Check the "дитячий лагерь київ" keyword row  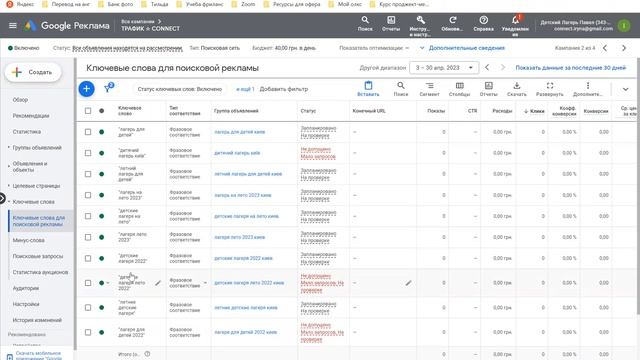point(88,153)
